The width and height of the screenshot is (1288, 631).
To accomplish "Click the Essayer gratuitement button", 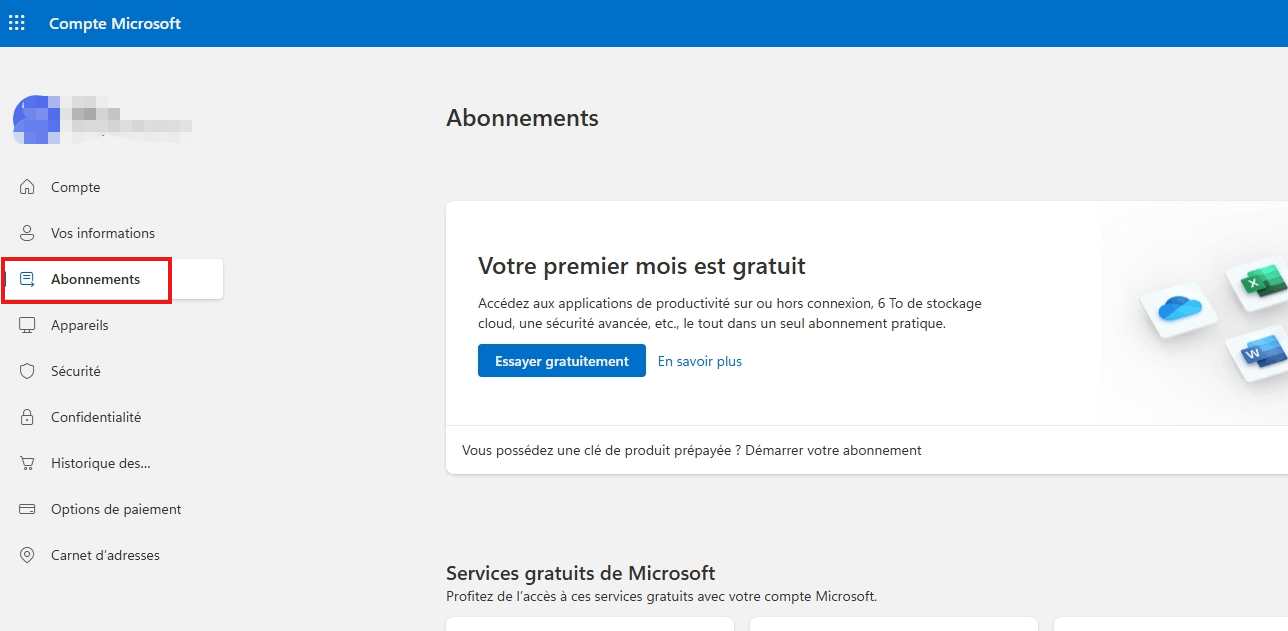I will [562, 361].
